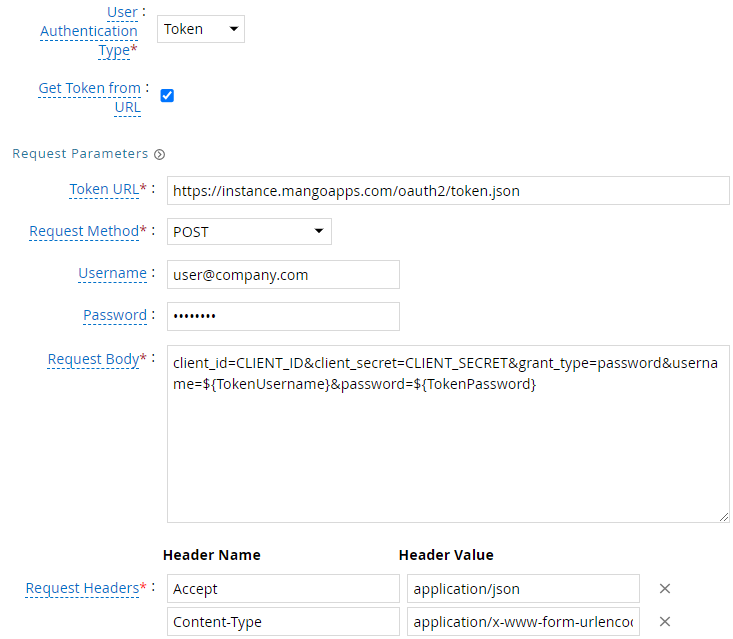Click the Password label
733x639 pixels.
(115, 316)
